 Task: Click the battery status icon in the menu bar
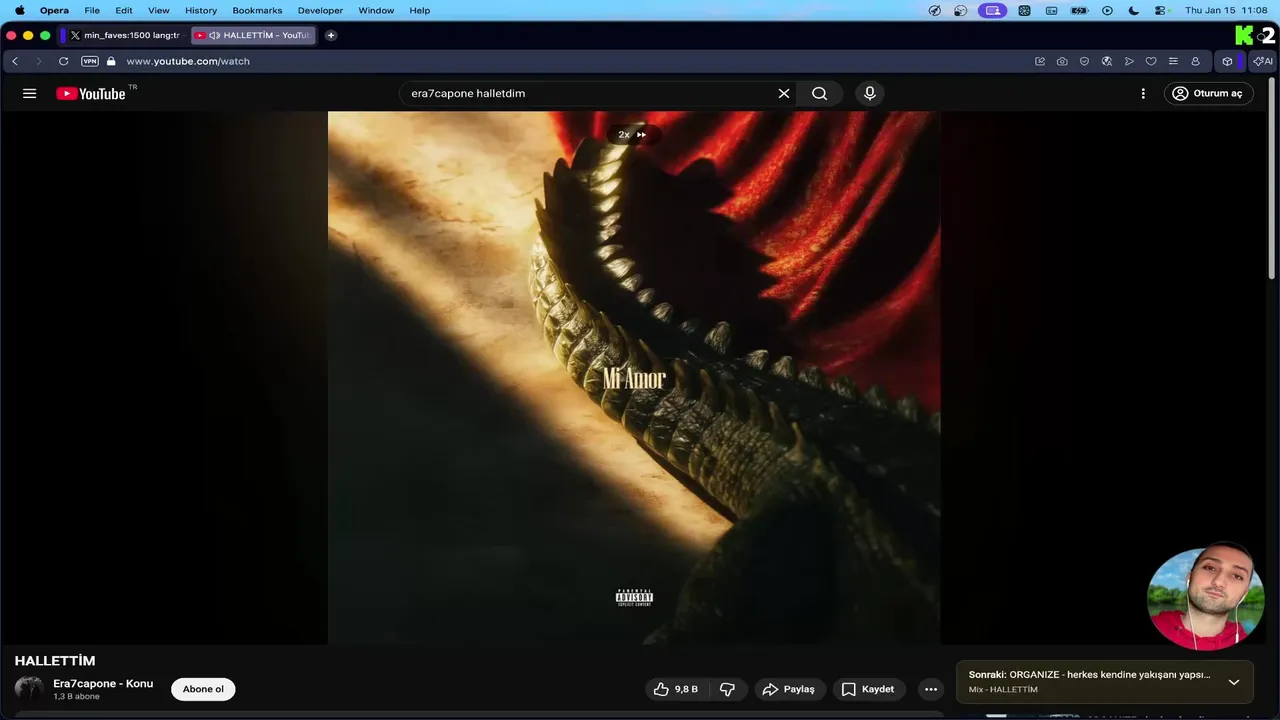tap(1079, 10)
